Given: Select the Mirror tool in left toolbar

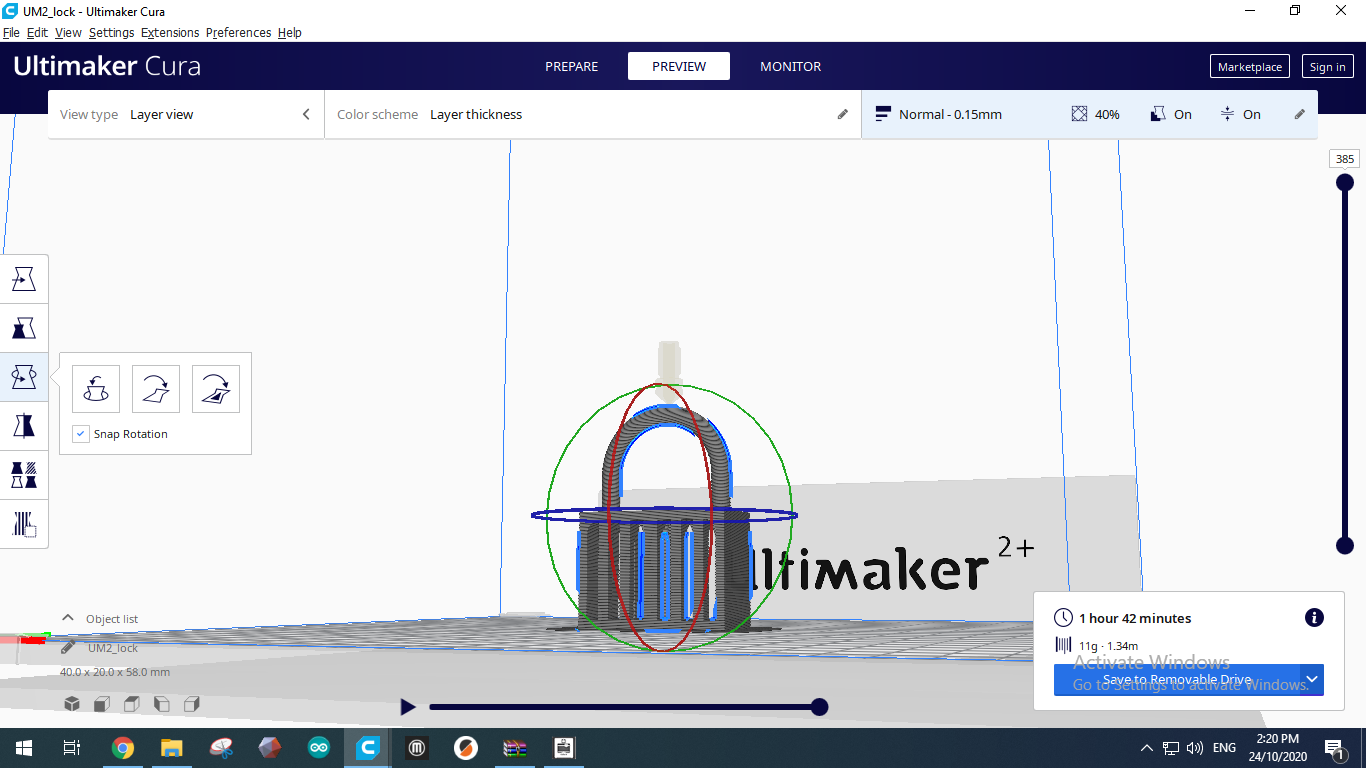Looking at the screenshot, I should [x=24, y=426].
